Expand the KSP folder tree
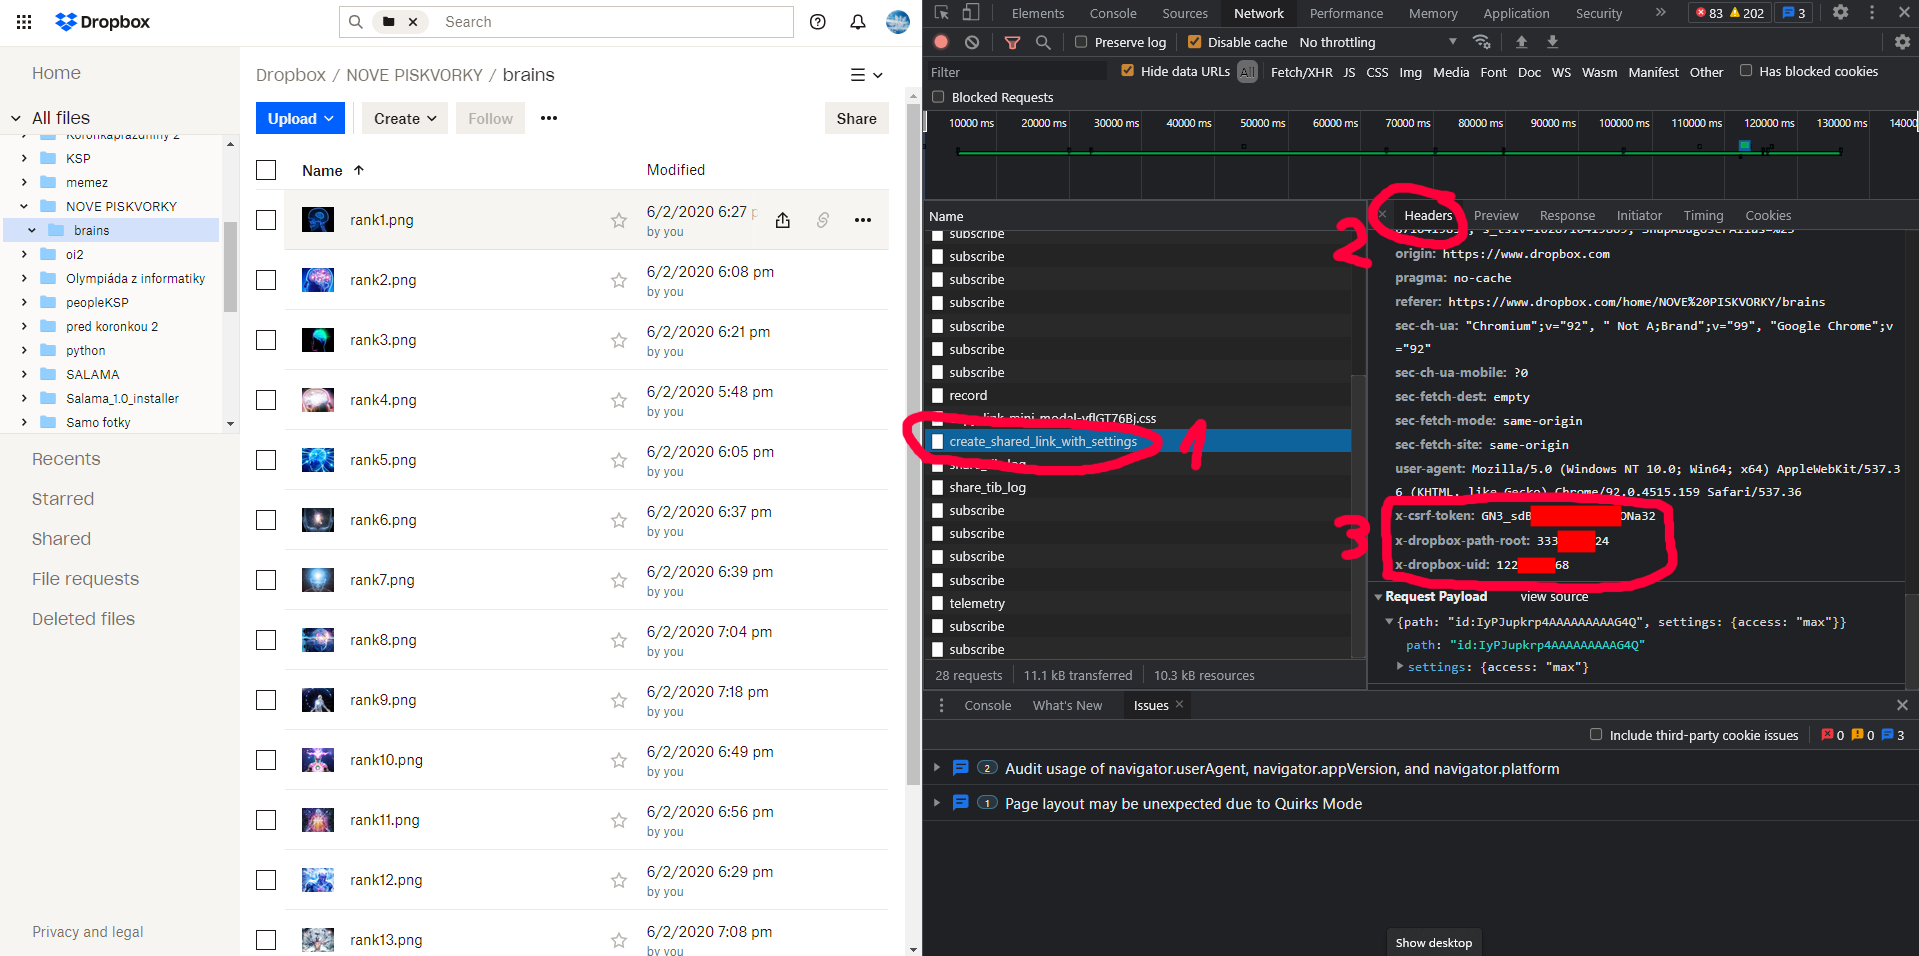Image resolution: width=1919 pixels, height=956 pixels. (x=24, y=158)
